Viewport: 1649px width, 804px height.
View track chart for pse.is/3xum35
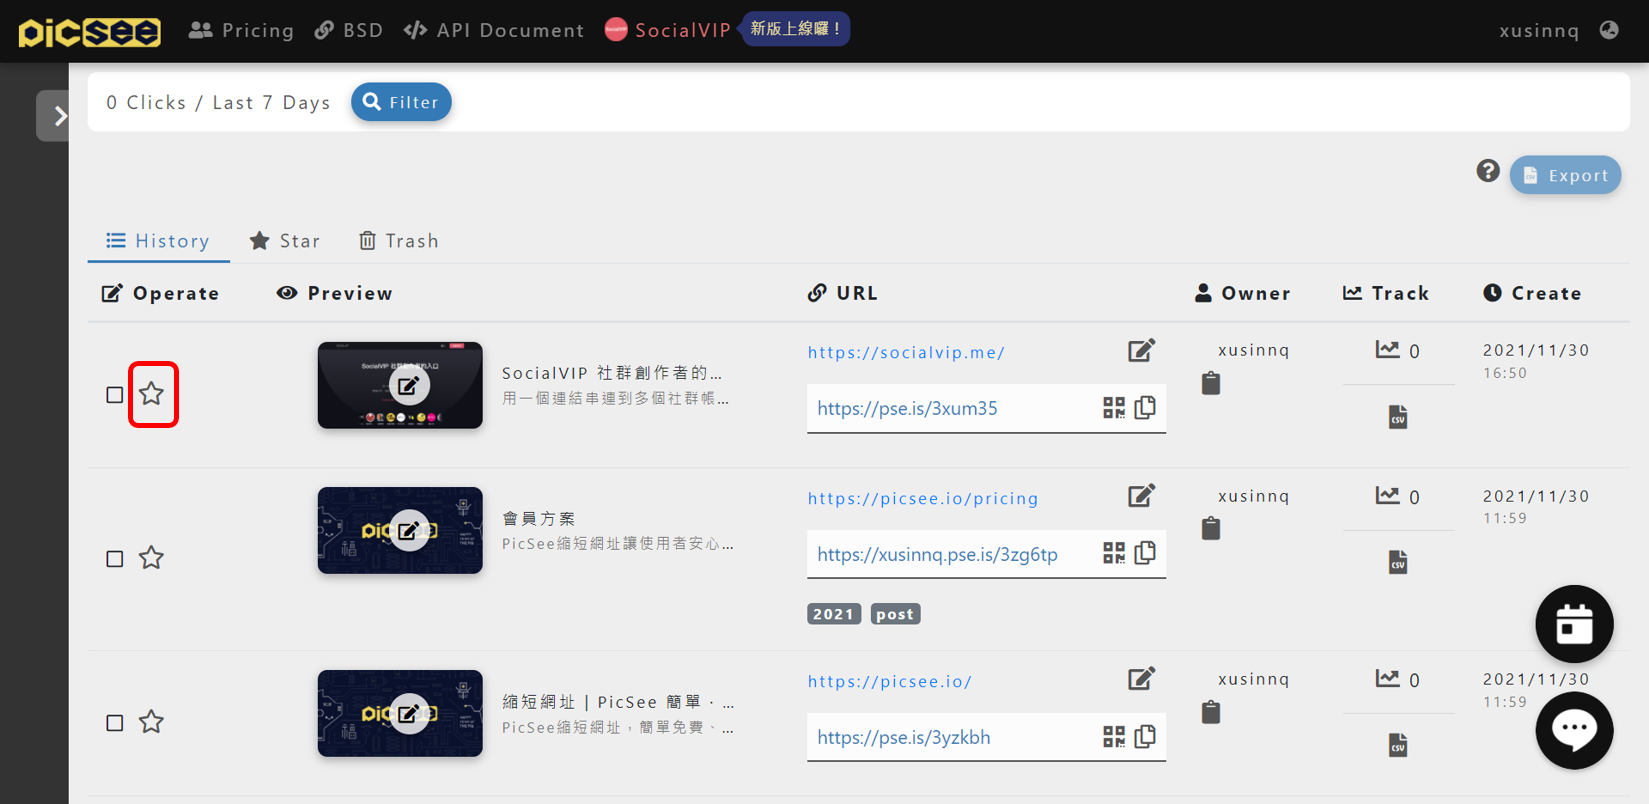pos(1387,350)
